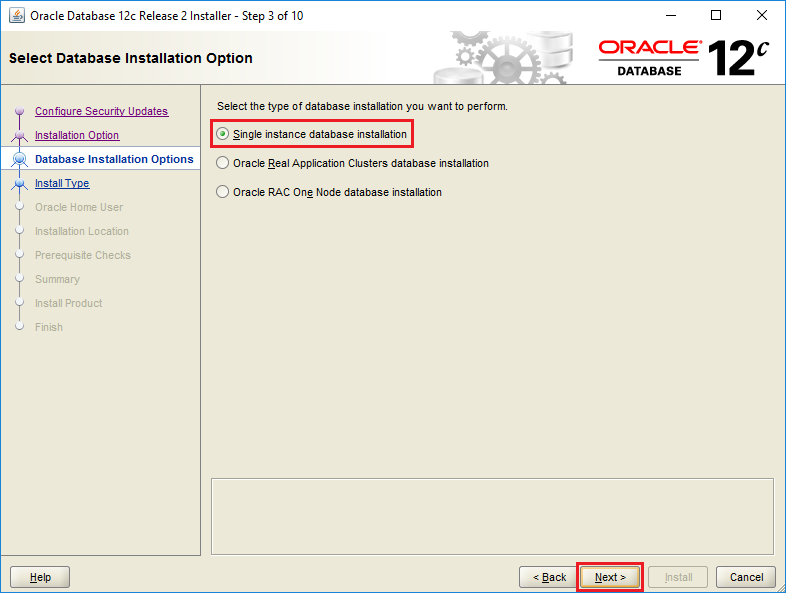Click the 'Select Database Installation Option' heading
This screenshot has height=593, width=786.
click(131, 58)
